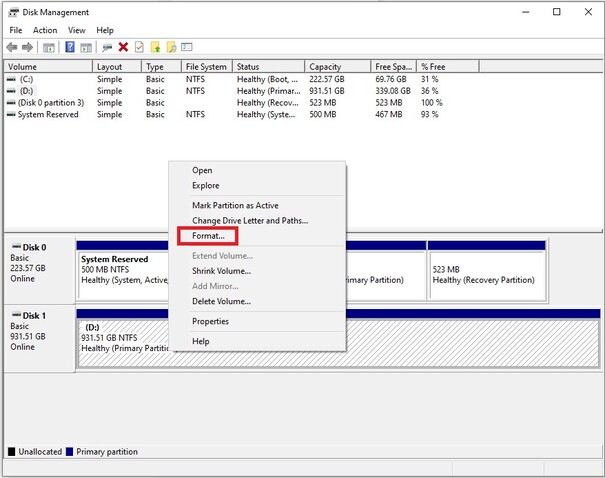Viewport: 605px width, 478px height.
Task: Click the red X delete icon
Action: coord(123,47)
